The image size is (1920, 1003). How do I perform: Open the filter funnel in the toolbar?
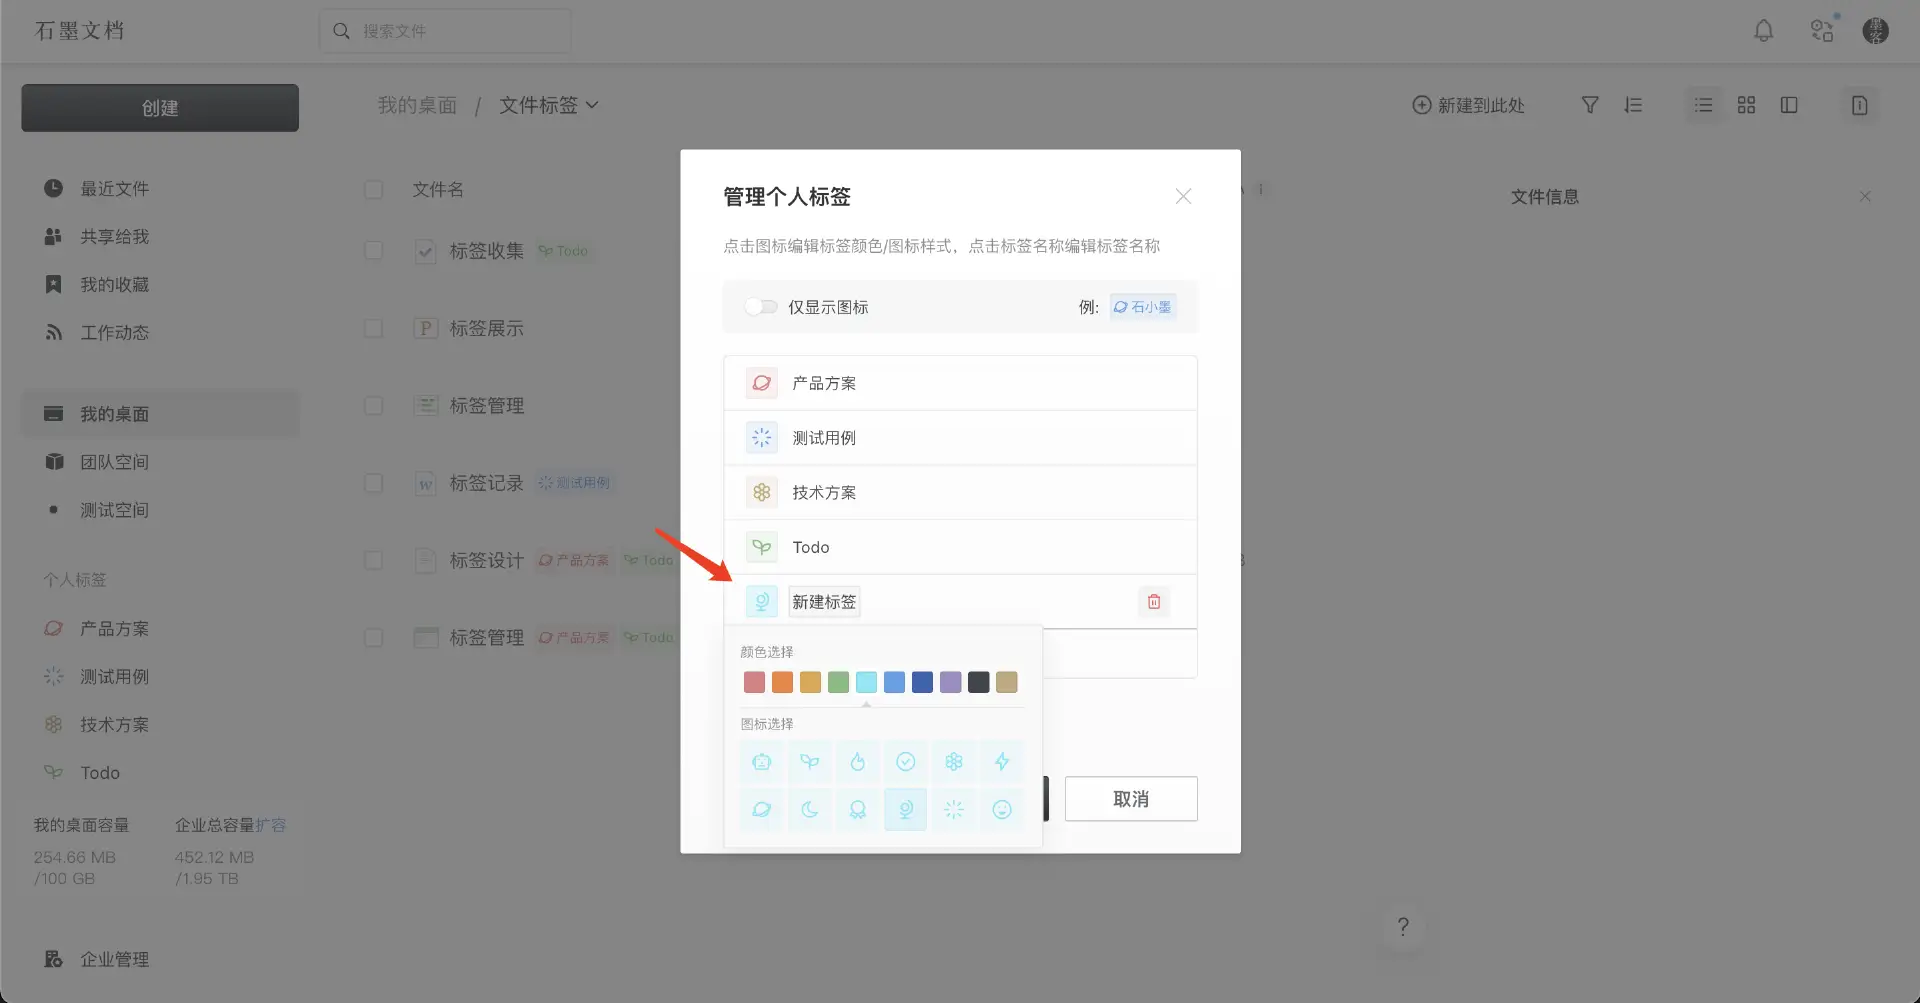(x=1590, y=105)
